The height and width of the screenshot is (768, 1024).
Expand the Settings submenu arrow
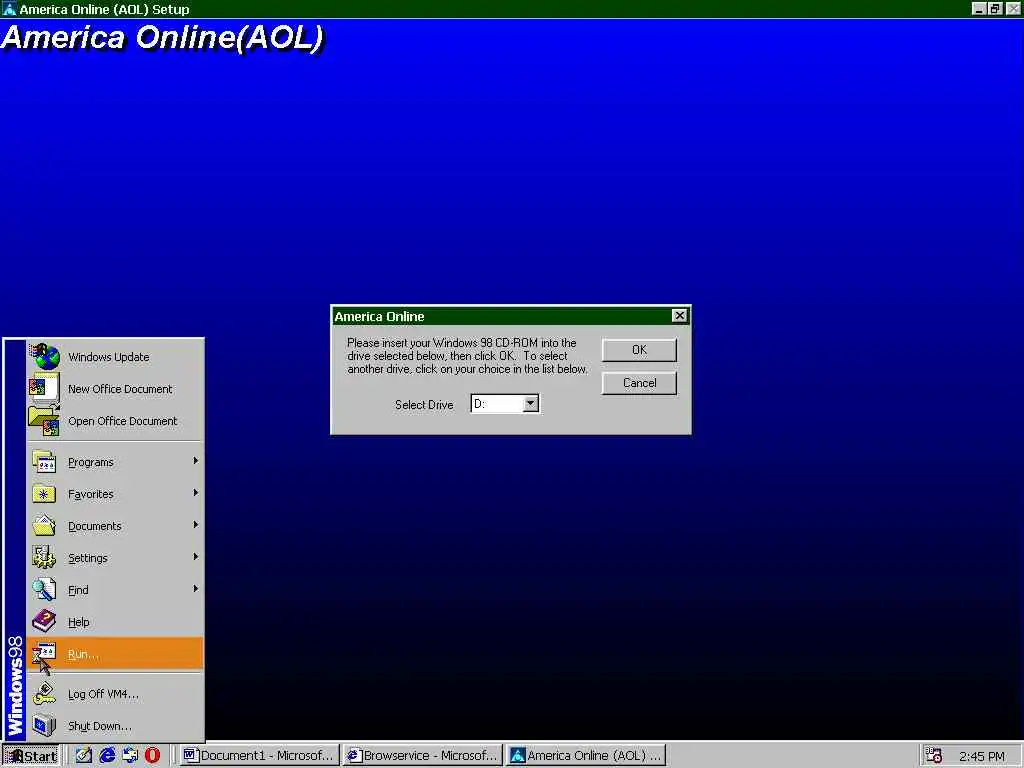195,557
